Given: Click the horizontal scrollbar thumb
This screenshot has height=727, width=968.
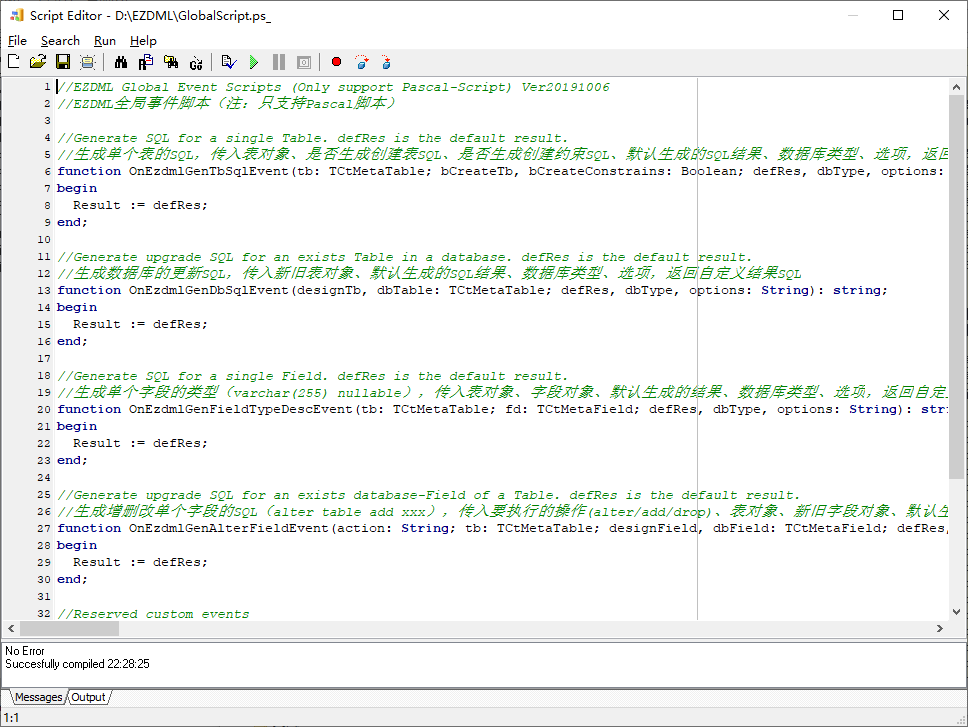Looking at the screenshot, I should coord(69,628).
